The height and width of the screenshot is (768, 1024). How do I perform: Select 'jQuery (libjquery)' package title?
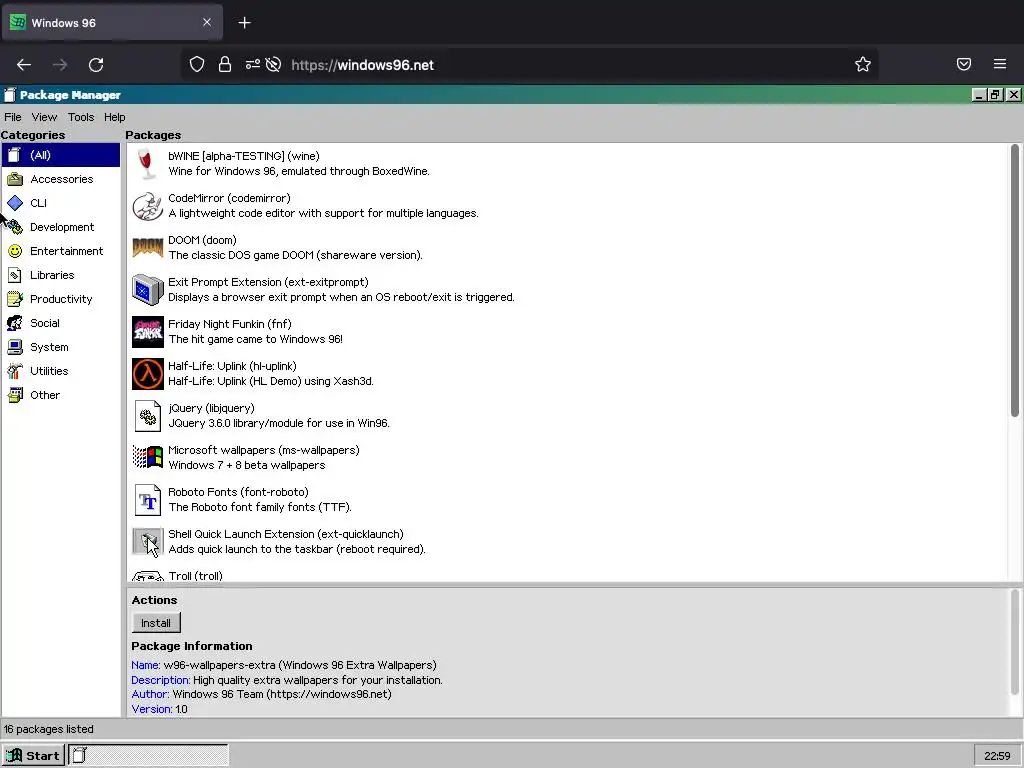[x=211, y=408]
